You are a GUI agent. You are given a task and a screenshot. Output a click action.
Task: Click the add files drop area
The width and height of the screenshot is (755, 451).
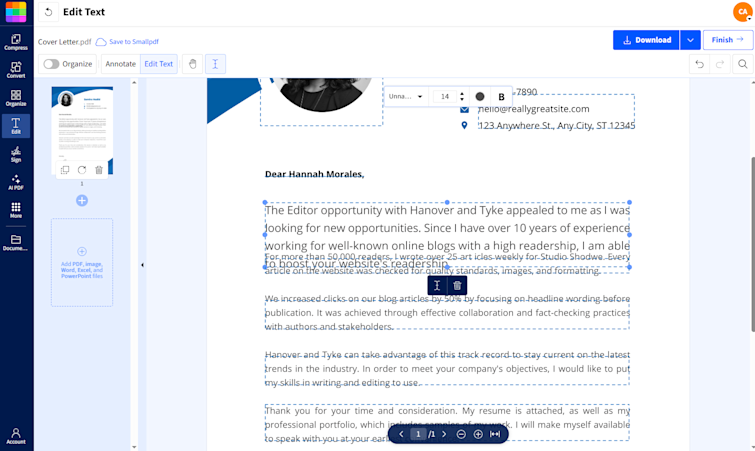point(82,262)
